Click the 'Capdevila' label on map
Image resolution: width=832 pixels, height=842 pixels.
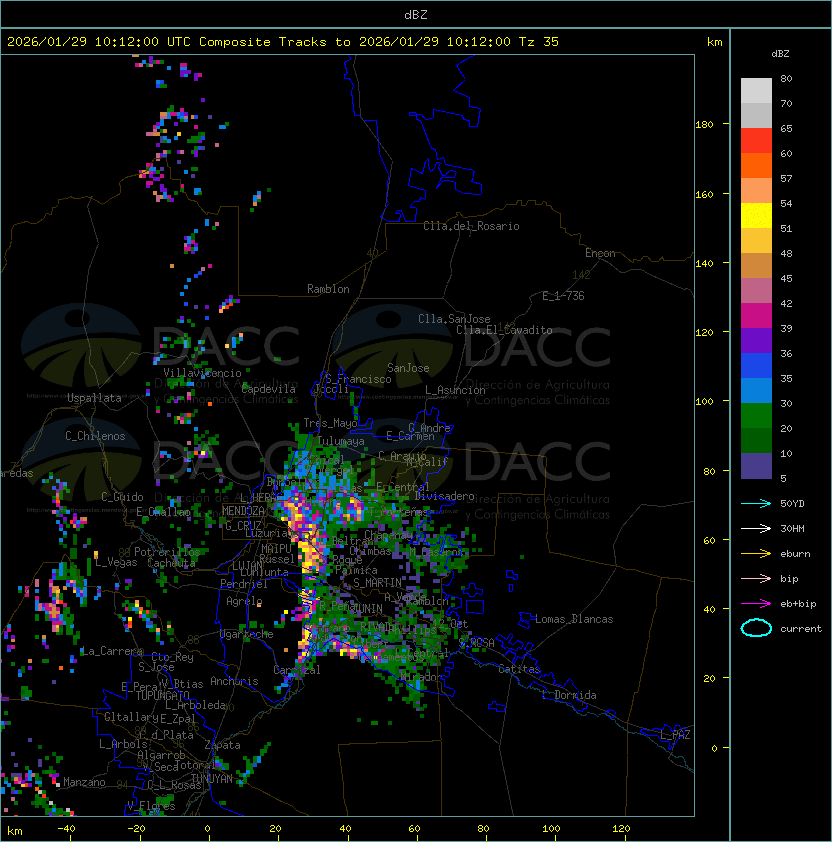click(x=269, y=389)
